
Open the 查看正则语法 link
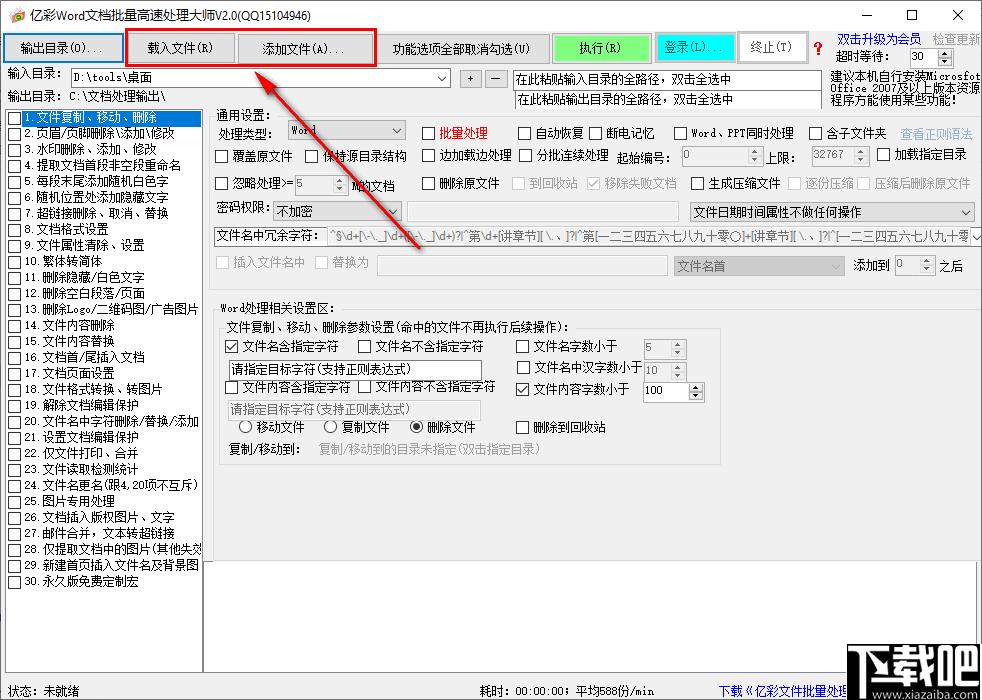point(936,133)
